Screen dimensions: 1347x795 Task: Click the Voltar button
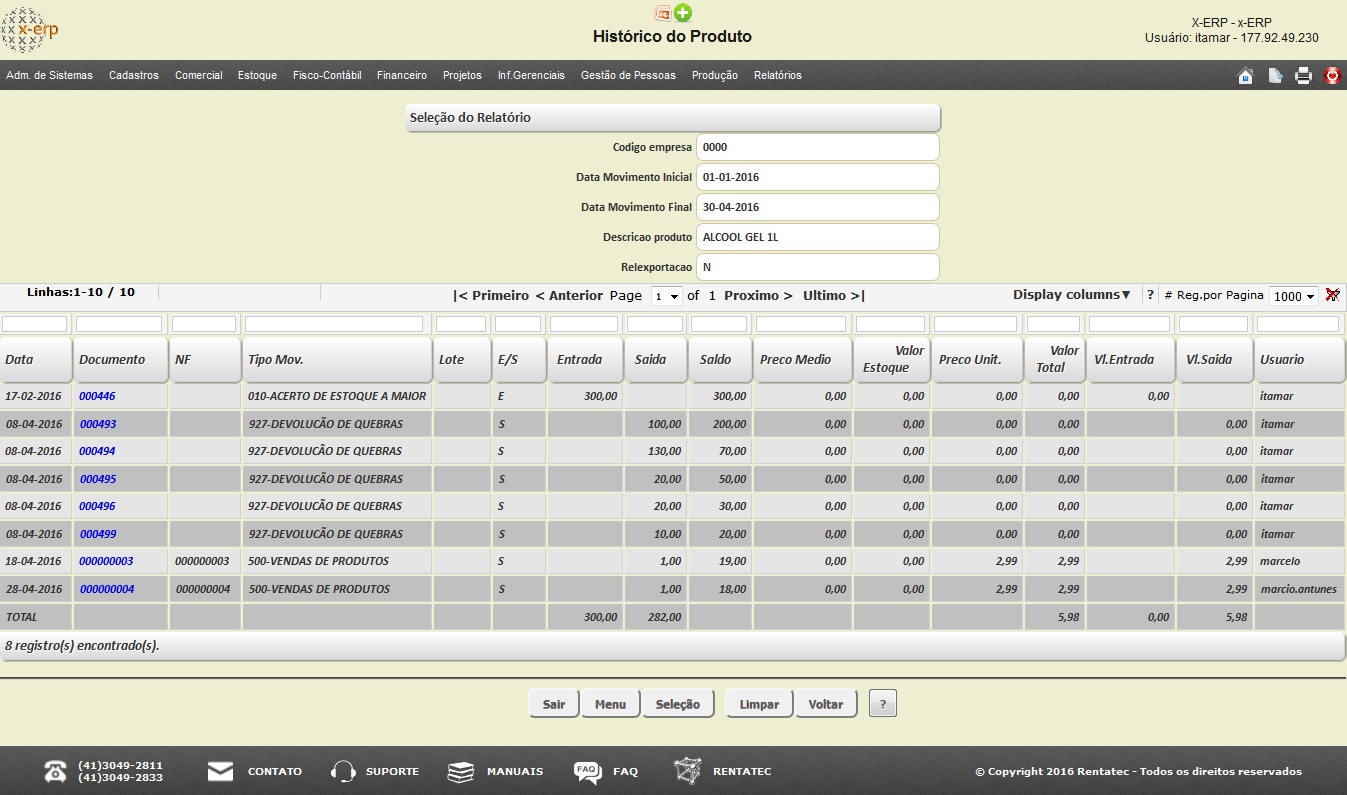click(x=826, y=704)
